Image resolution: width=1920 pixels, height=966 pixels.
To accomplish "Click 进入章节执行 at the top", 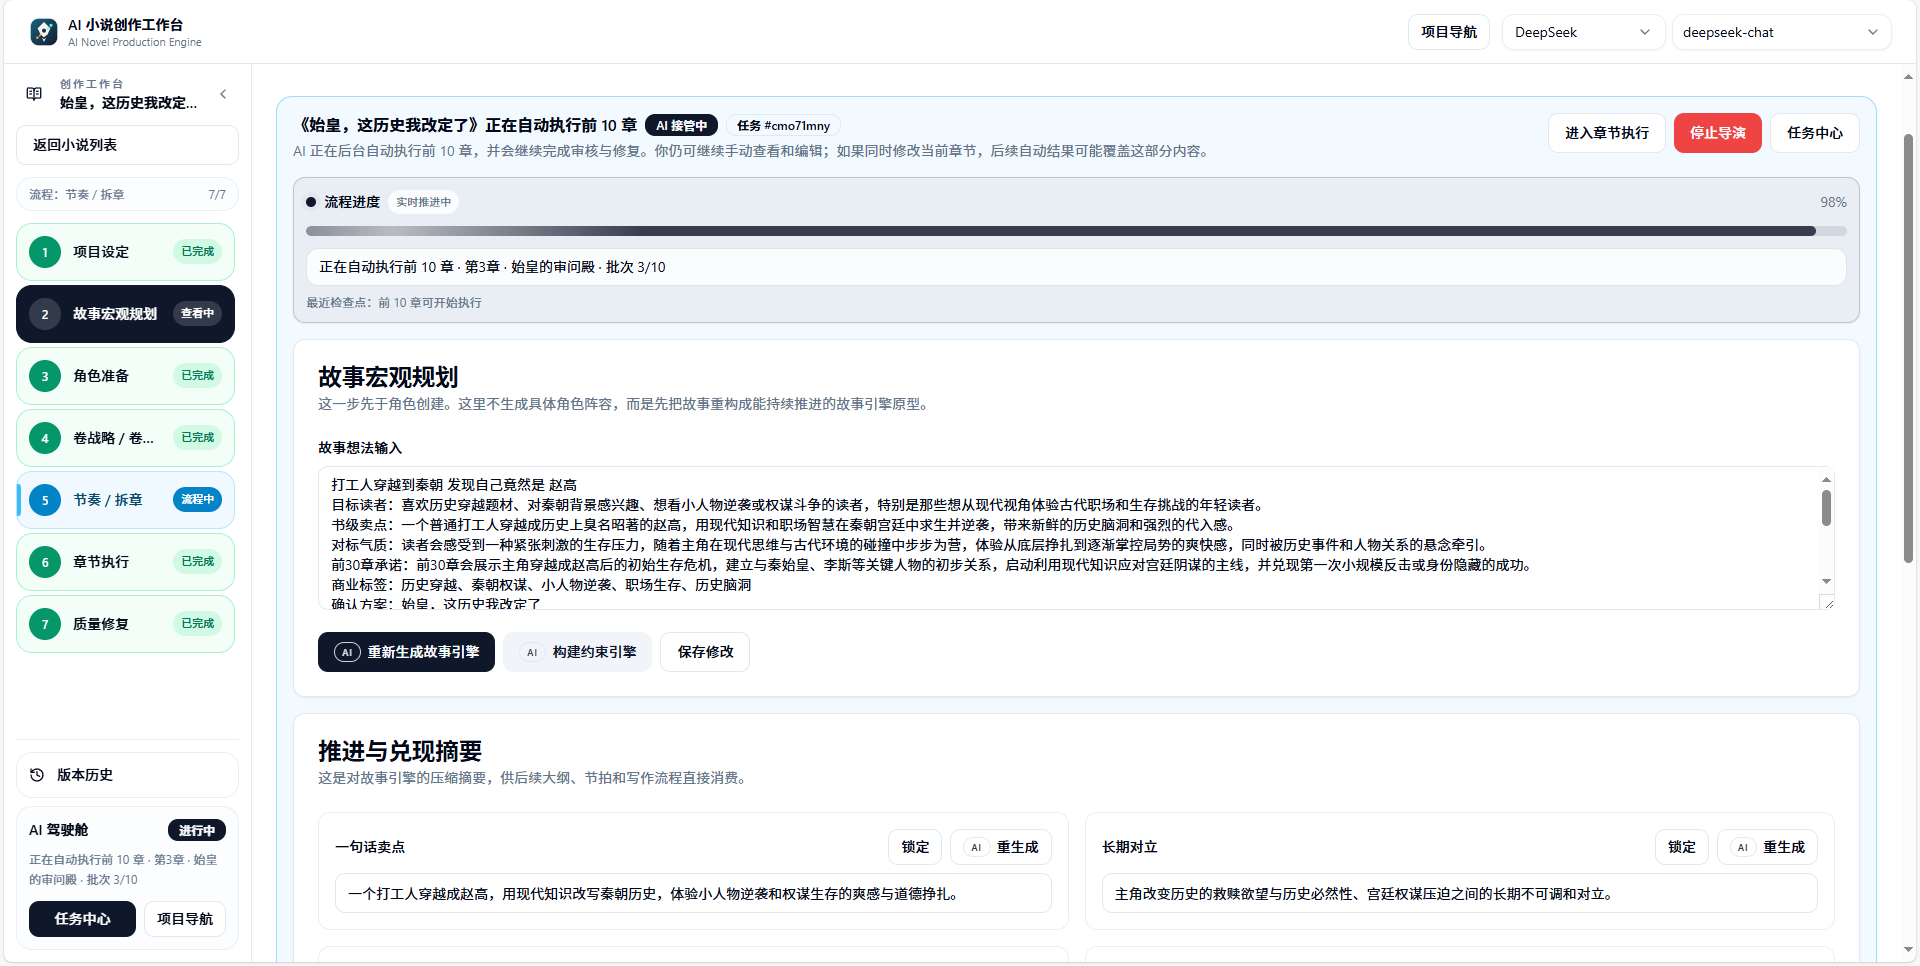I will click(1606, 132).
